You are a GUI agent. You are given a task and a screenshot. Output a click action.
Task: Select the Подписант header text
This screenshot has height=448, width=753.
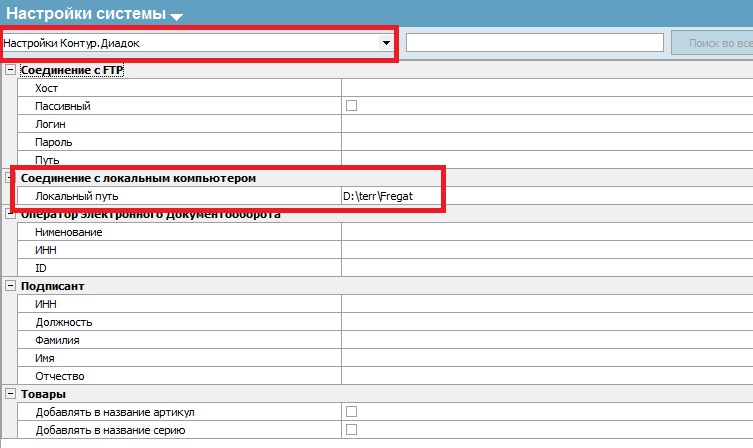[x=52, y=286]
